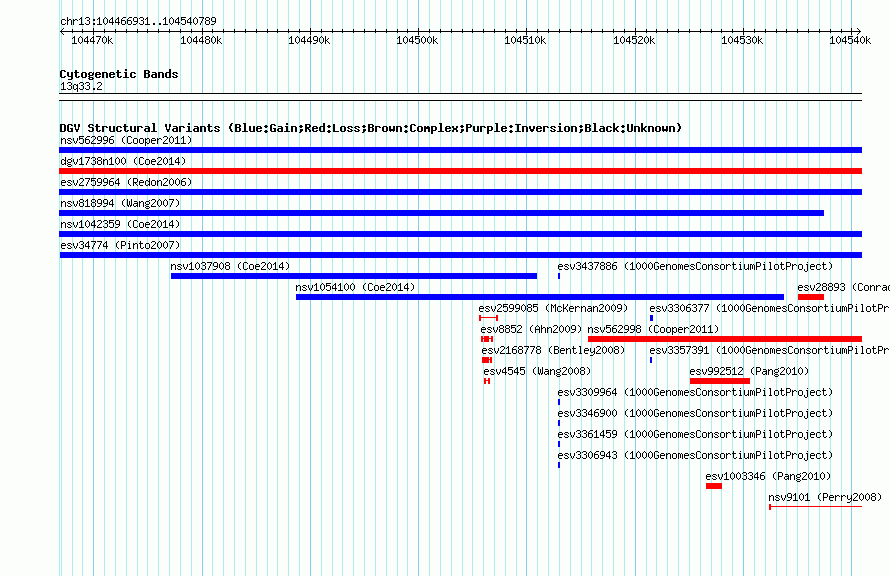Click the 104490k ruler tick label
This screenshot has height=576, width=890.
(309, 40)
